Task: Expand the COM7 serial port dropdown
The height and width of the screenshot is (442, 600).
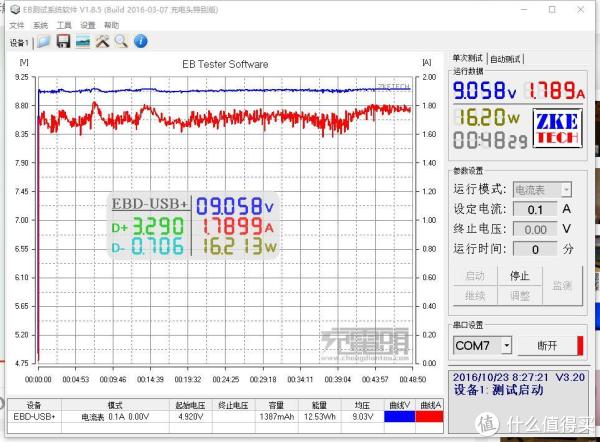Action: (x=507, y=346)
